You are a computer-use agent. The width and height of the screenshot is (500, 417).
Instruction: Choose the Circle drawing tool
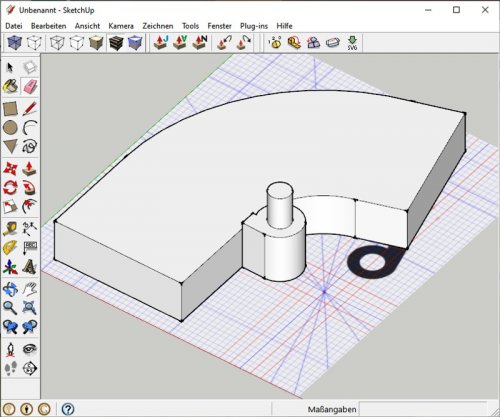pyautogui.click(x=10, y=128)
